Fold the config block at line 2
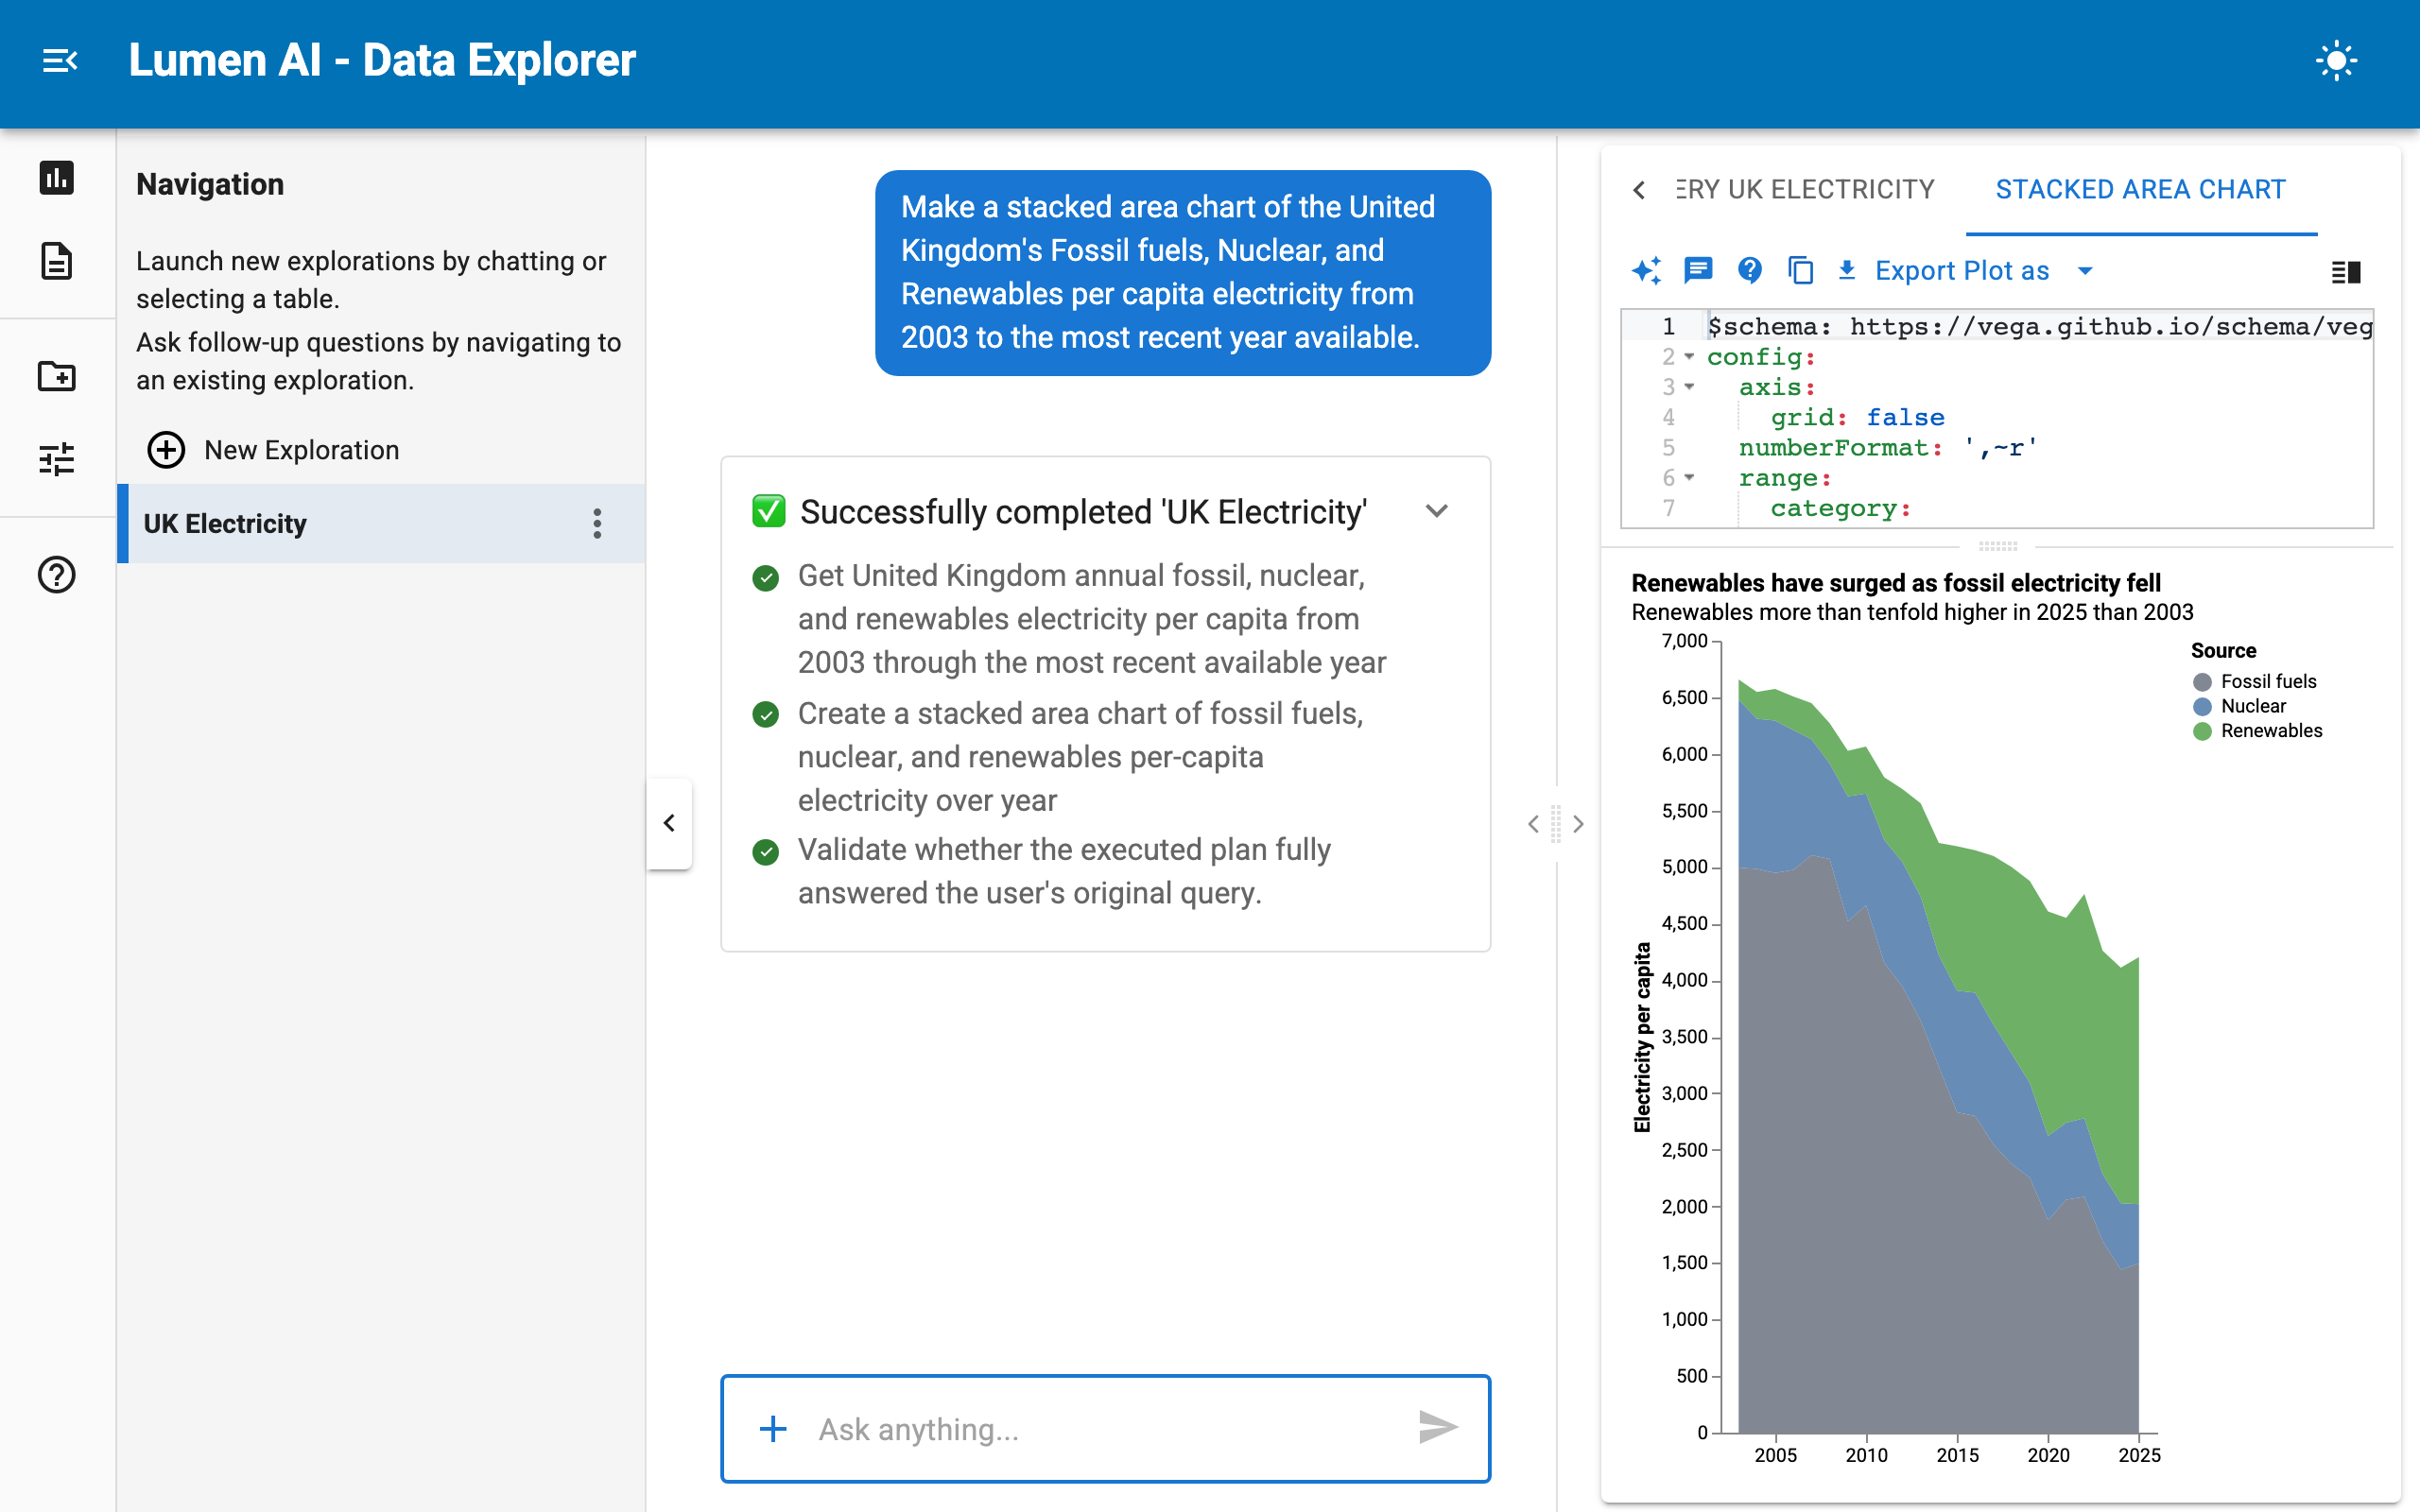The height and width of the screenshot is (1512, 2420). tap(1689, 357)
